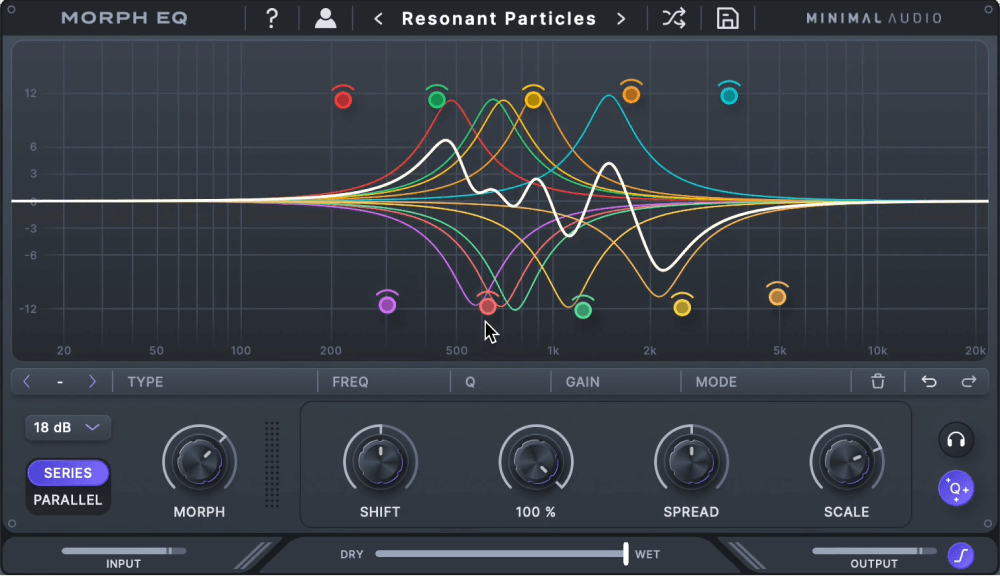Click the Q field in band bar

tap(501, 381)
